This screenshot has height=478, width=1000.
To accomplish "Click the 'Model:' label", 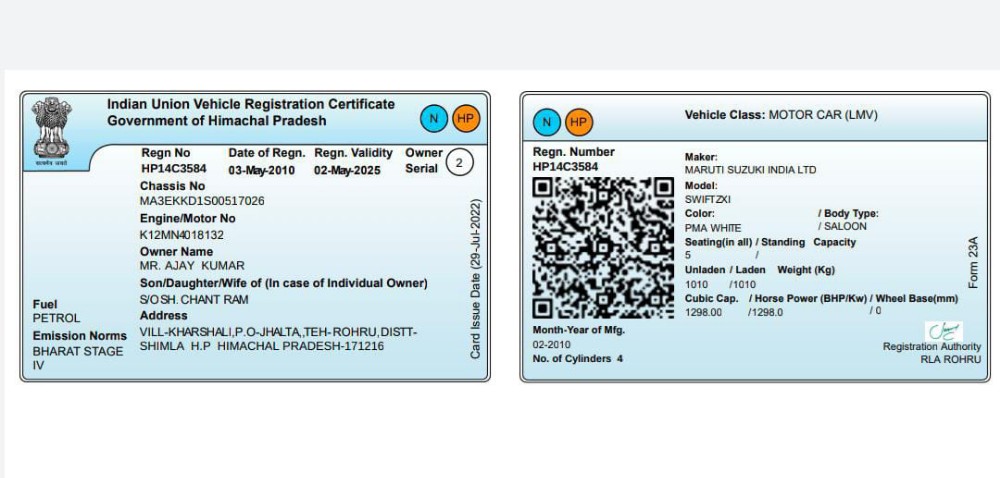I will pyautogui.click(x=701, y=186).
